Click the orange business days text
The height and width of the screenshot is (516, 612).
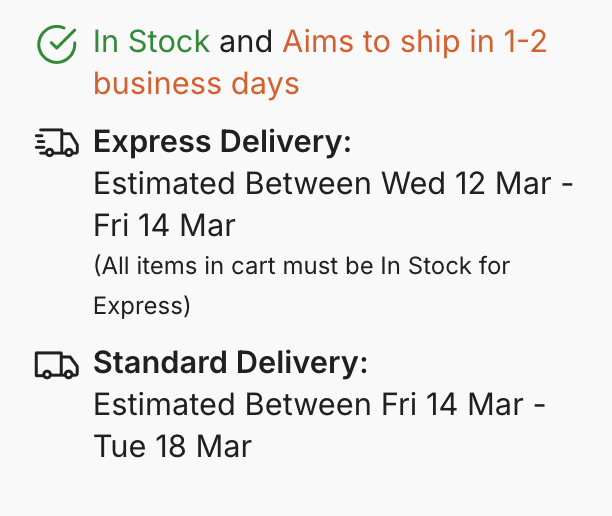tap(196, 84)
